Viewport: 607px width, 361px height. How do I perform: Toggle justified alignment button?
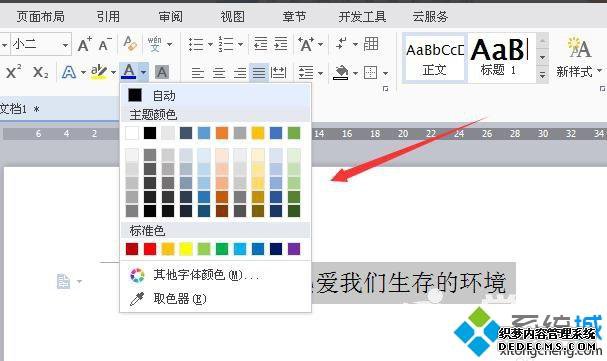click(259, 72)
